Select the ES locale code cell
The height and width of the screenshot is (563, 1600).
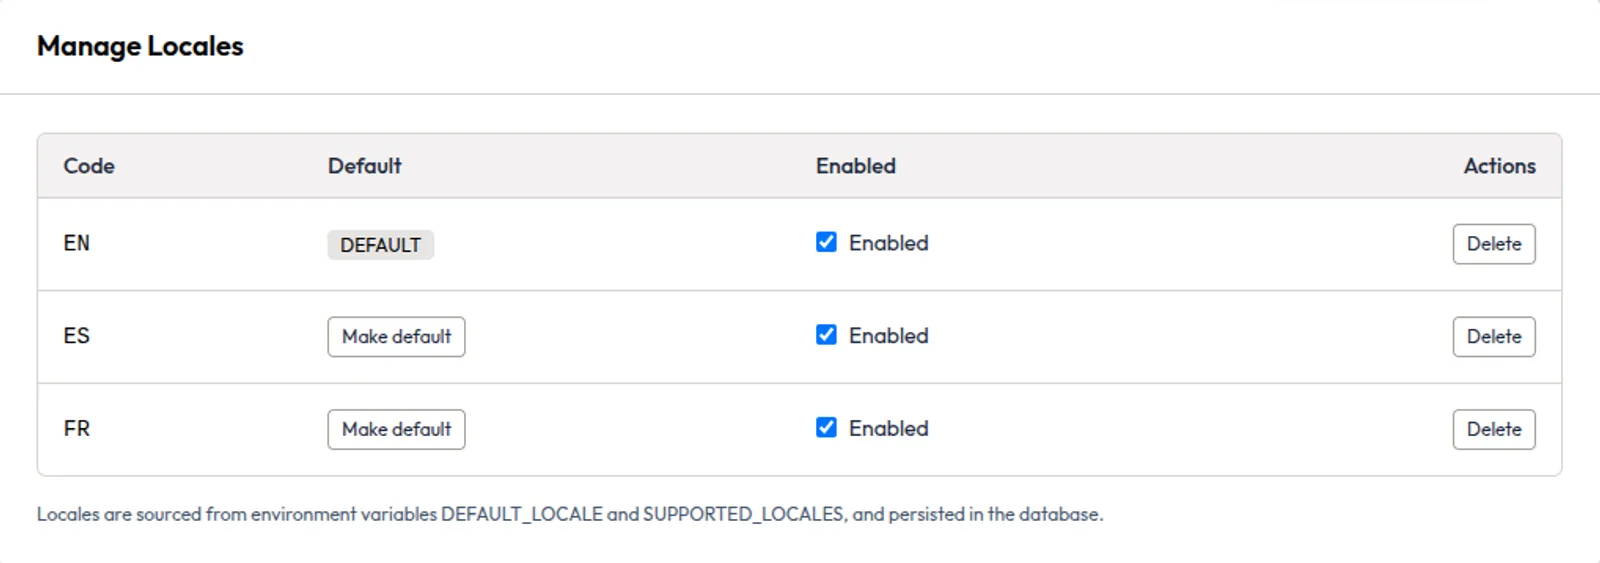pos(77,336)
